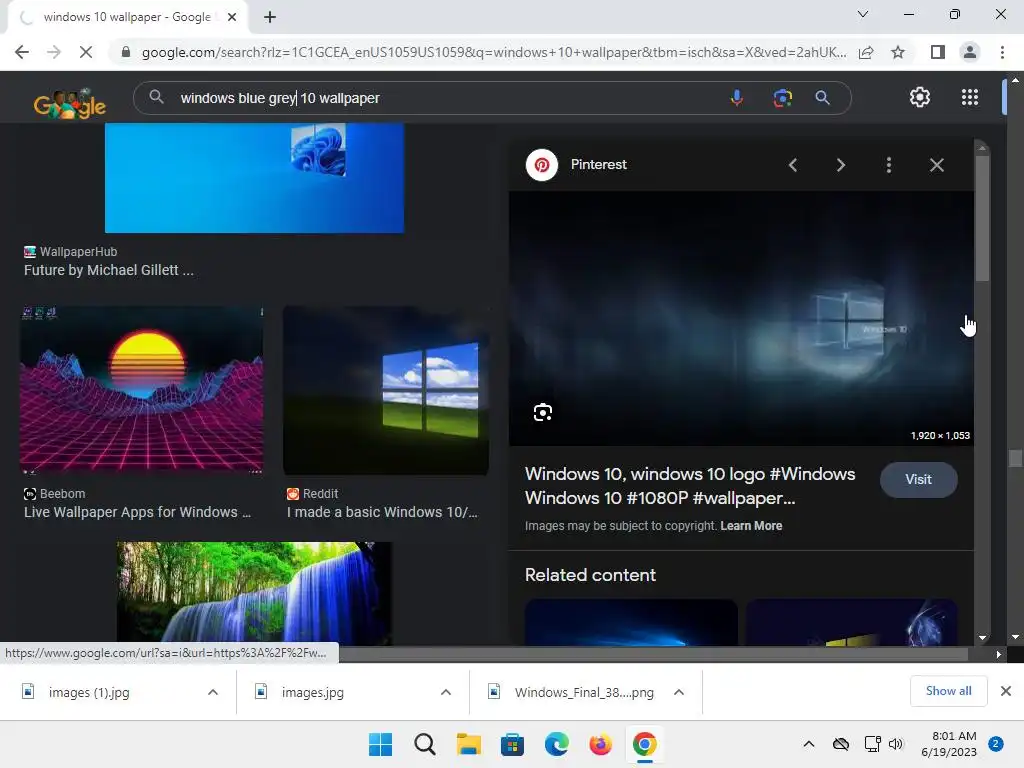Viewport: 1024px width, 768px height.
Task: Open the Google apps grid
Action: pyautogui.click(x=970, y=97)
